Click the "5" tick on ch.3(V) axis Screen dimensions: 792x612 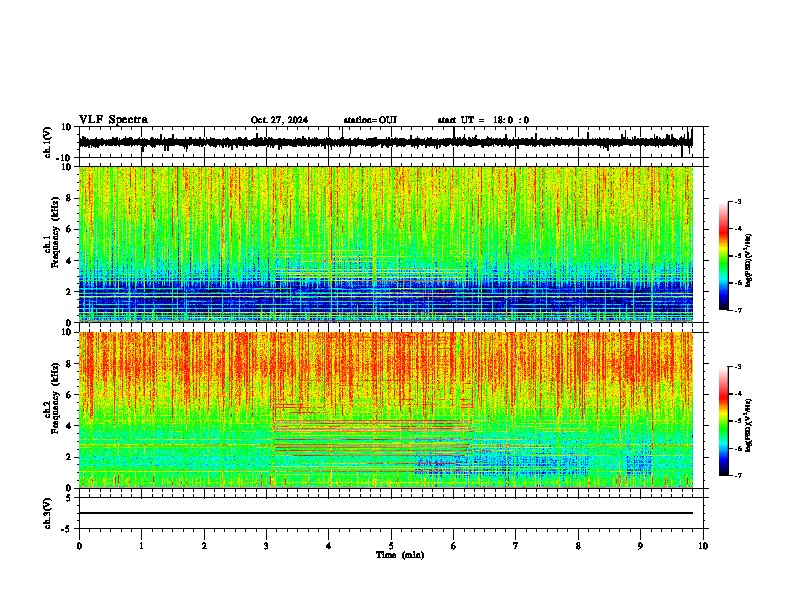pyautogui.click(x=69, y=497)
